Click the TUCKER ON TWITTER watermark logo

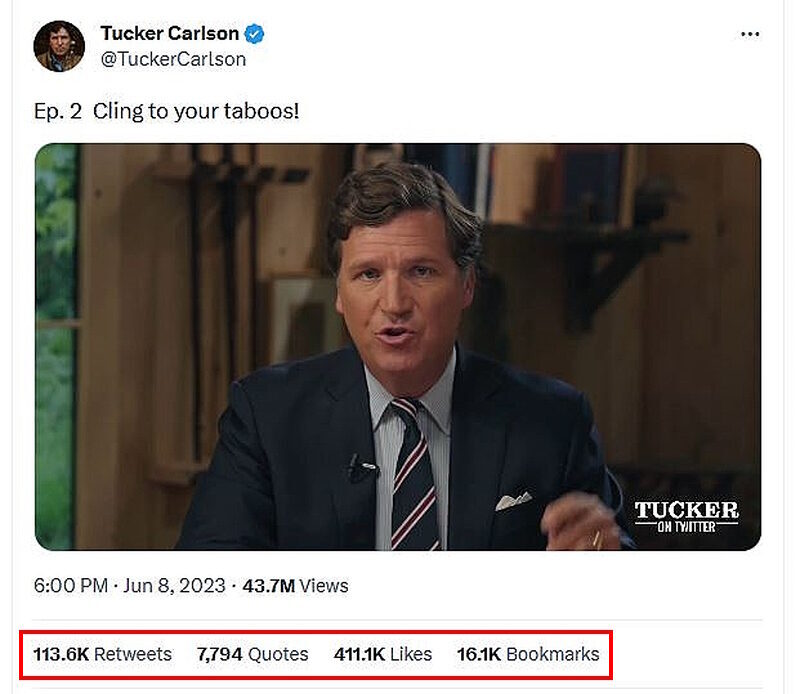click(686, 516)
